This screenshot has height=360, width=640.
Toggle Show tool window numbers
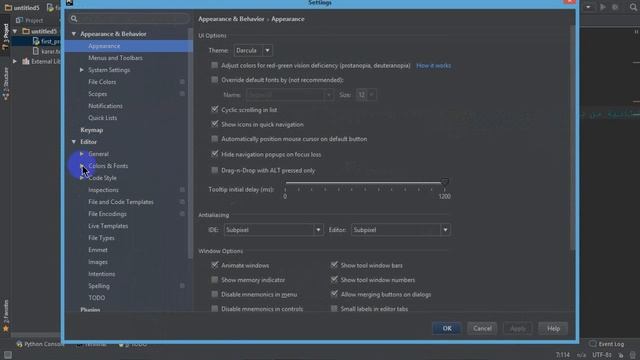tap(334, 280)
